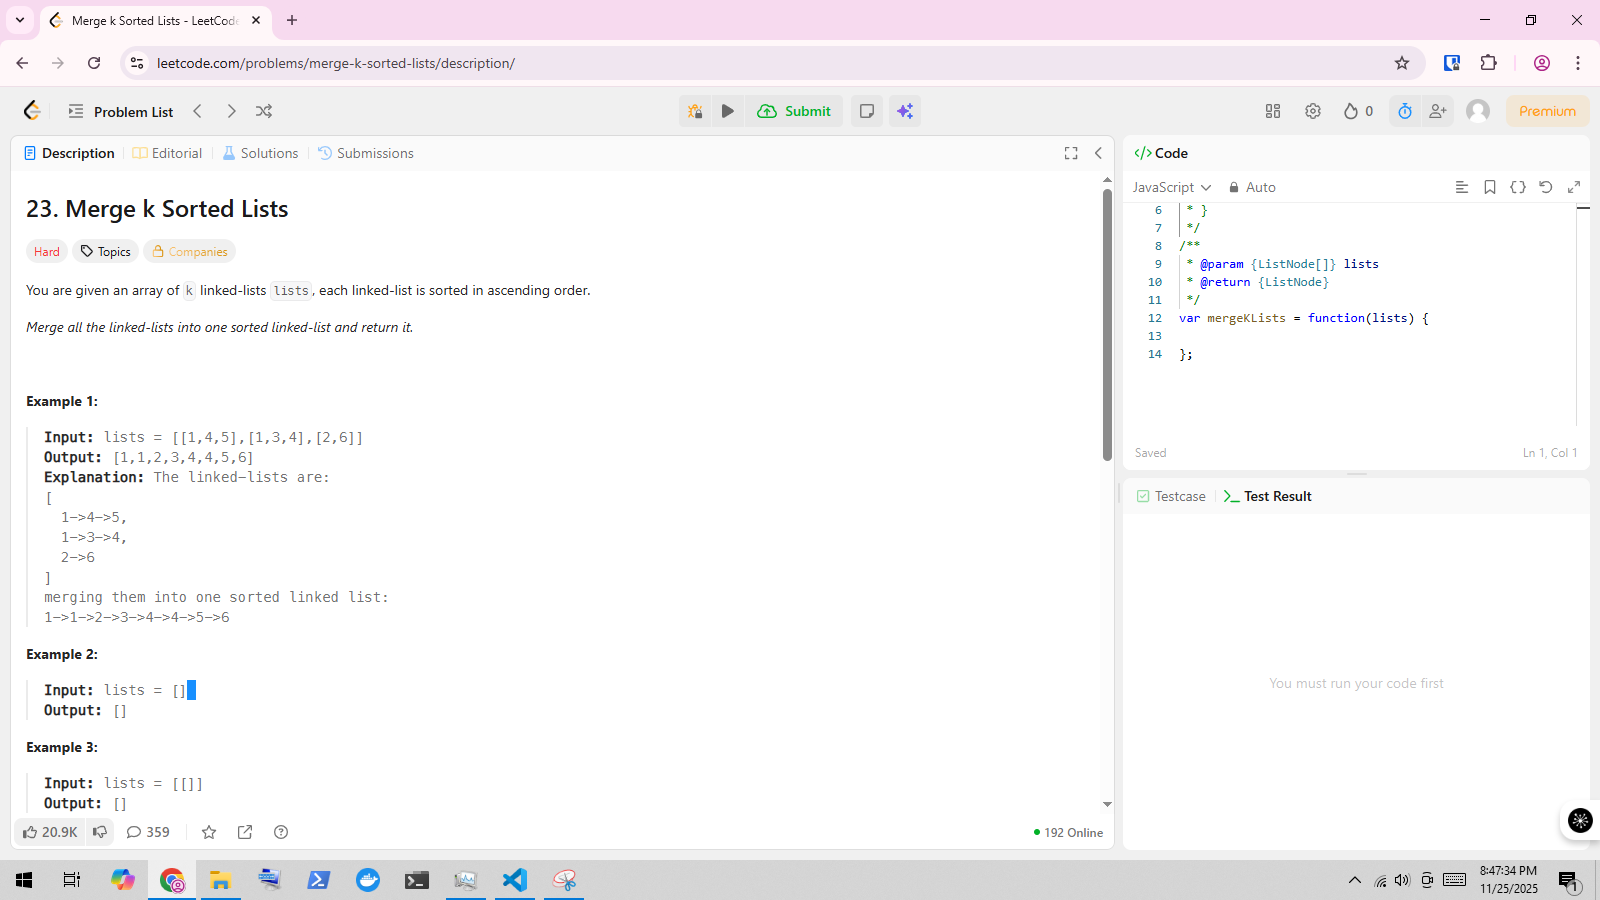The height and width of the screenshot is (900, 1600).
Task: Submit the solution
Action: (795, 111)
